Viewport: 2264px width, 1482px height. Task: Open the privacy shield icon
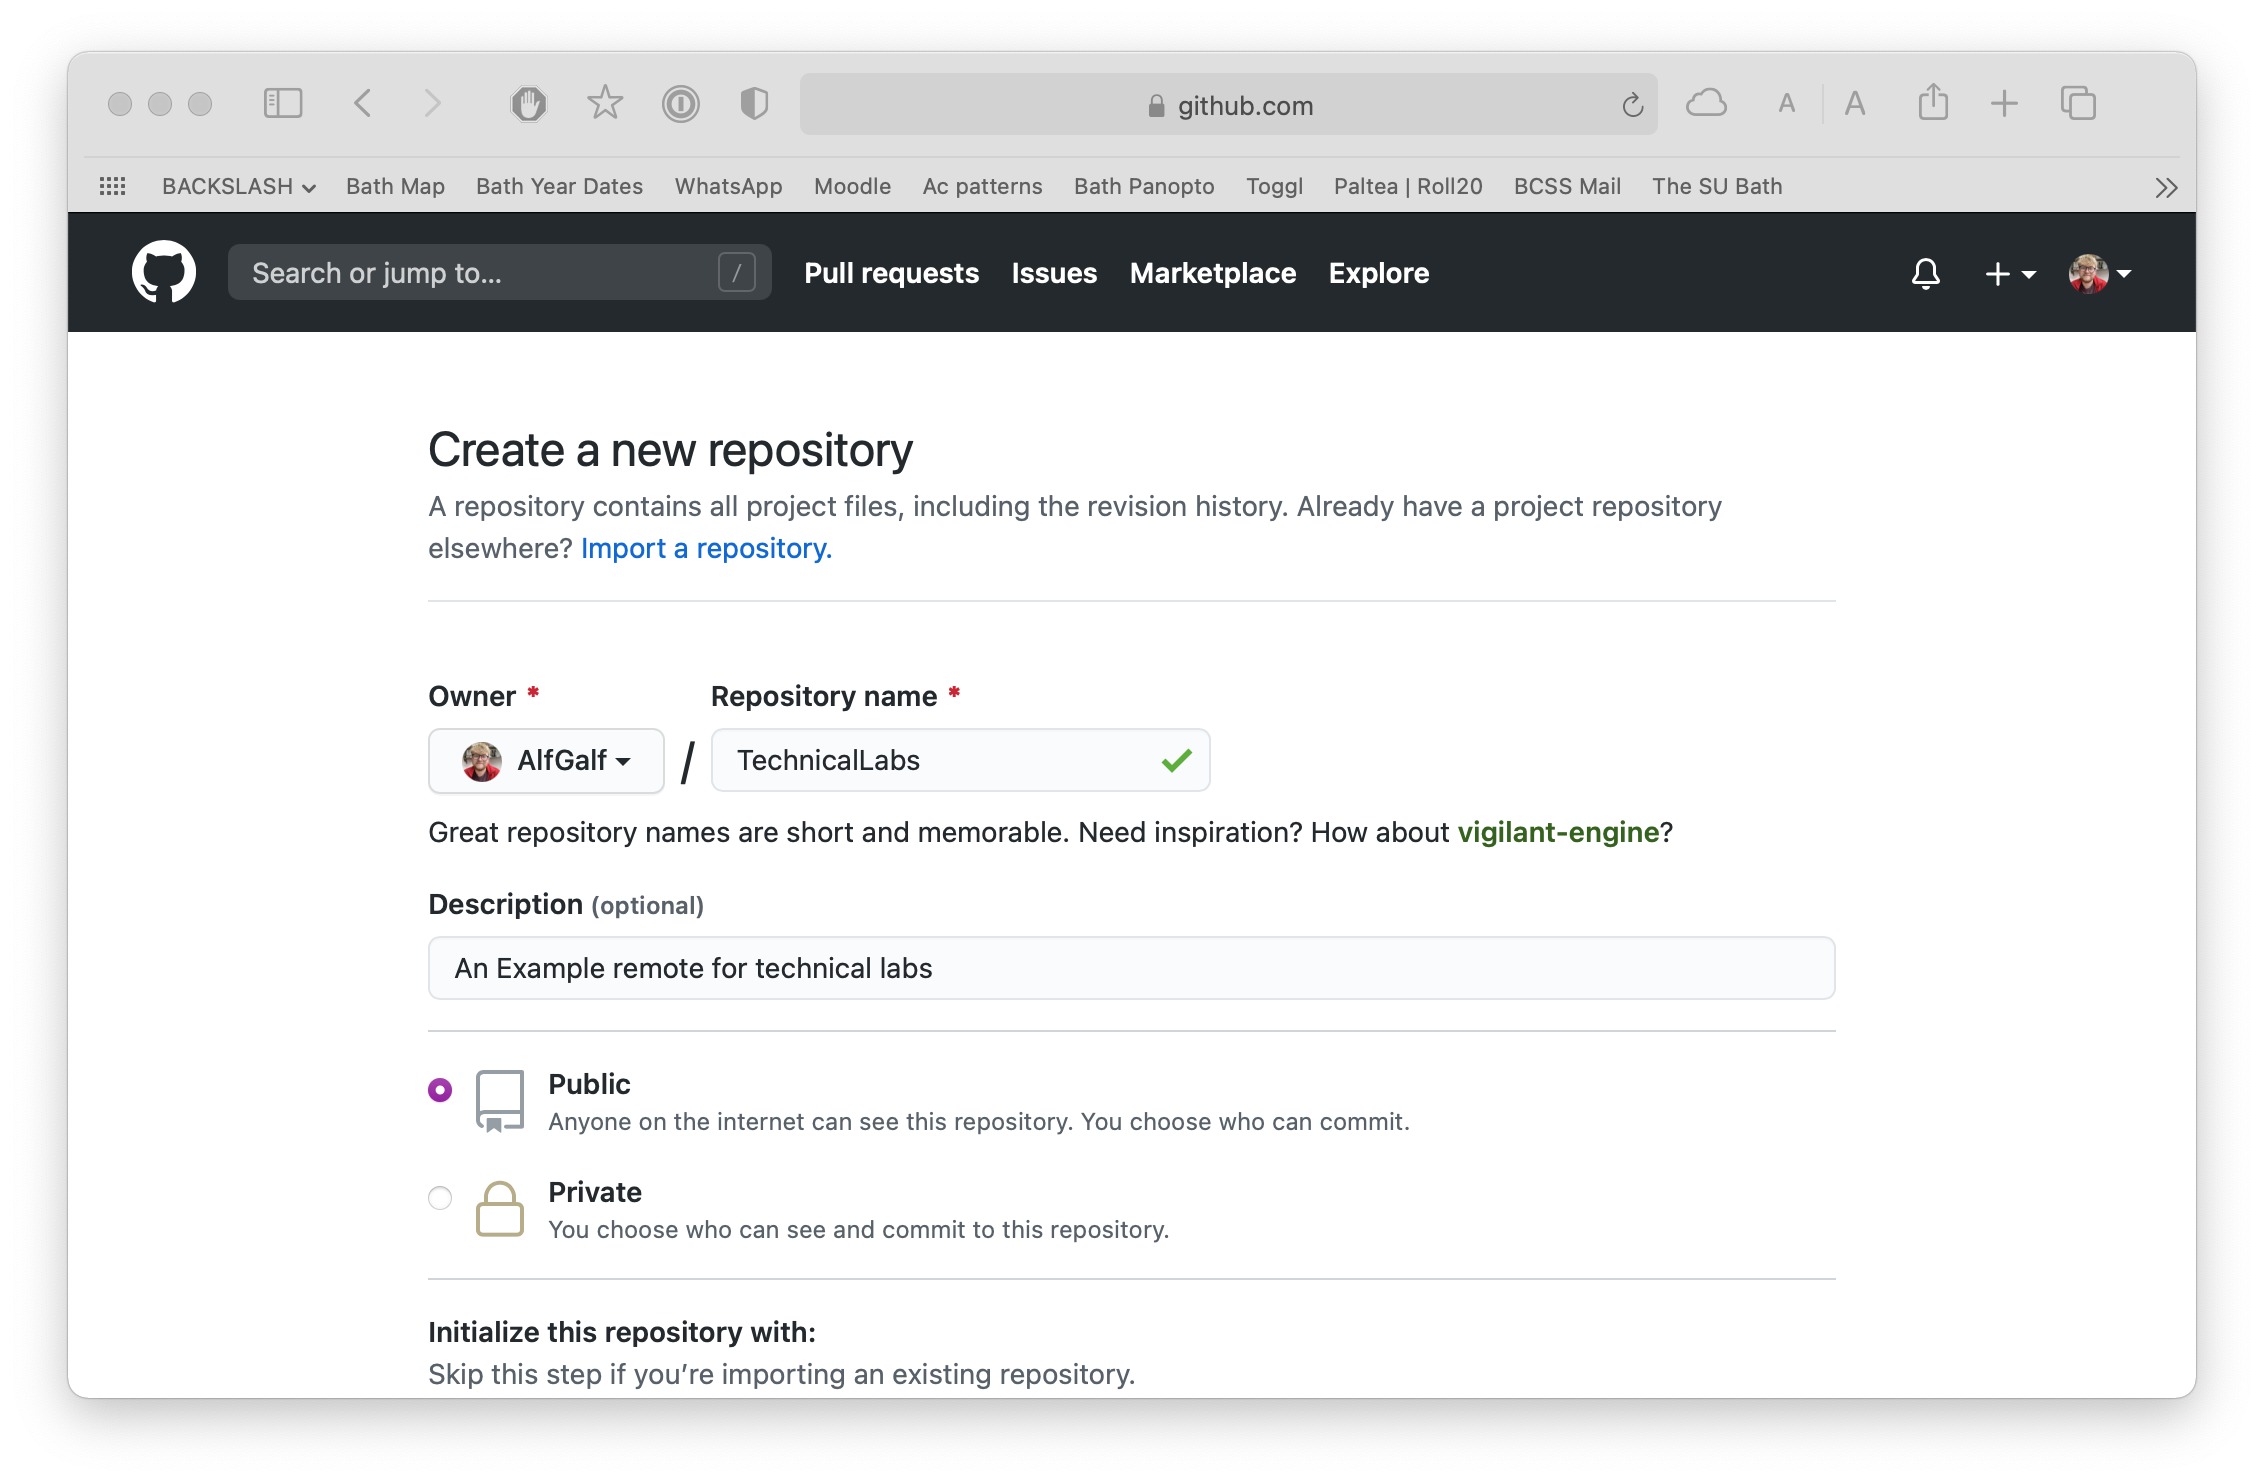(754, 103)
